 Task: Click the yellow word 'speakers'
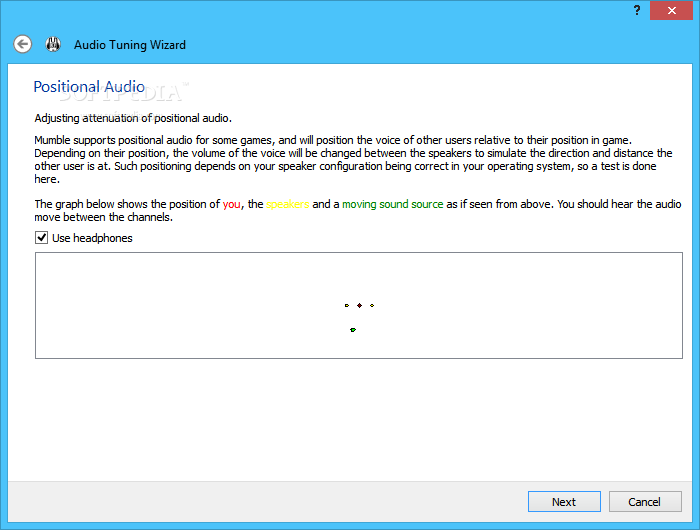(x=288, y=204)
